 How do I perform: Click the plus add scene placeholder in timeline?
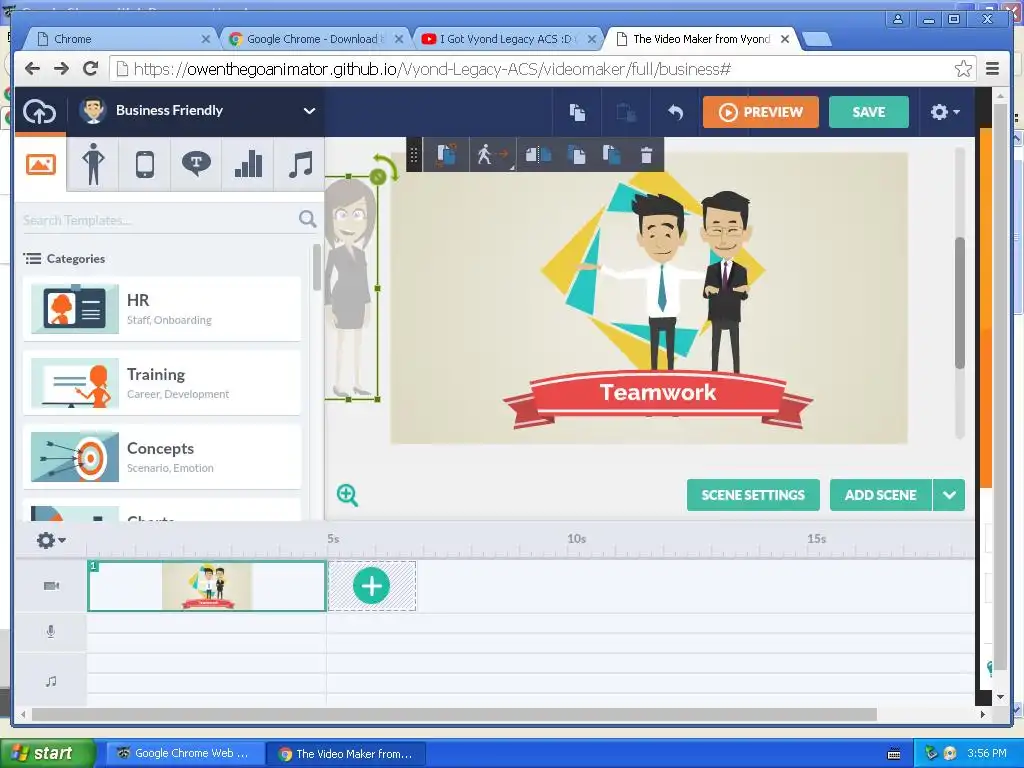[372, 586]
